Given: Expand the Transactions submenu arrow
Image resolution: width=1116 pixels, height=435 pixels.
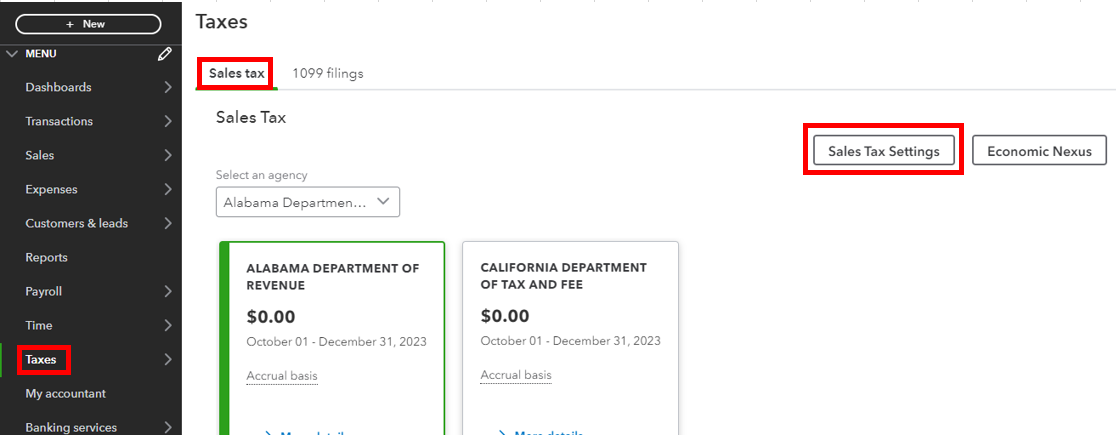Looking at the screenshot, I should click(167, 122).
